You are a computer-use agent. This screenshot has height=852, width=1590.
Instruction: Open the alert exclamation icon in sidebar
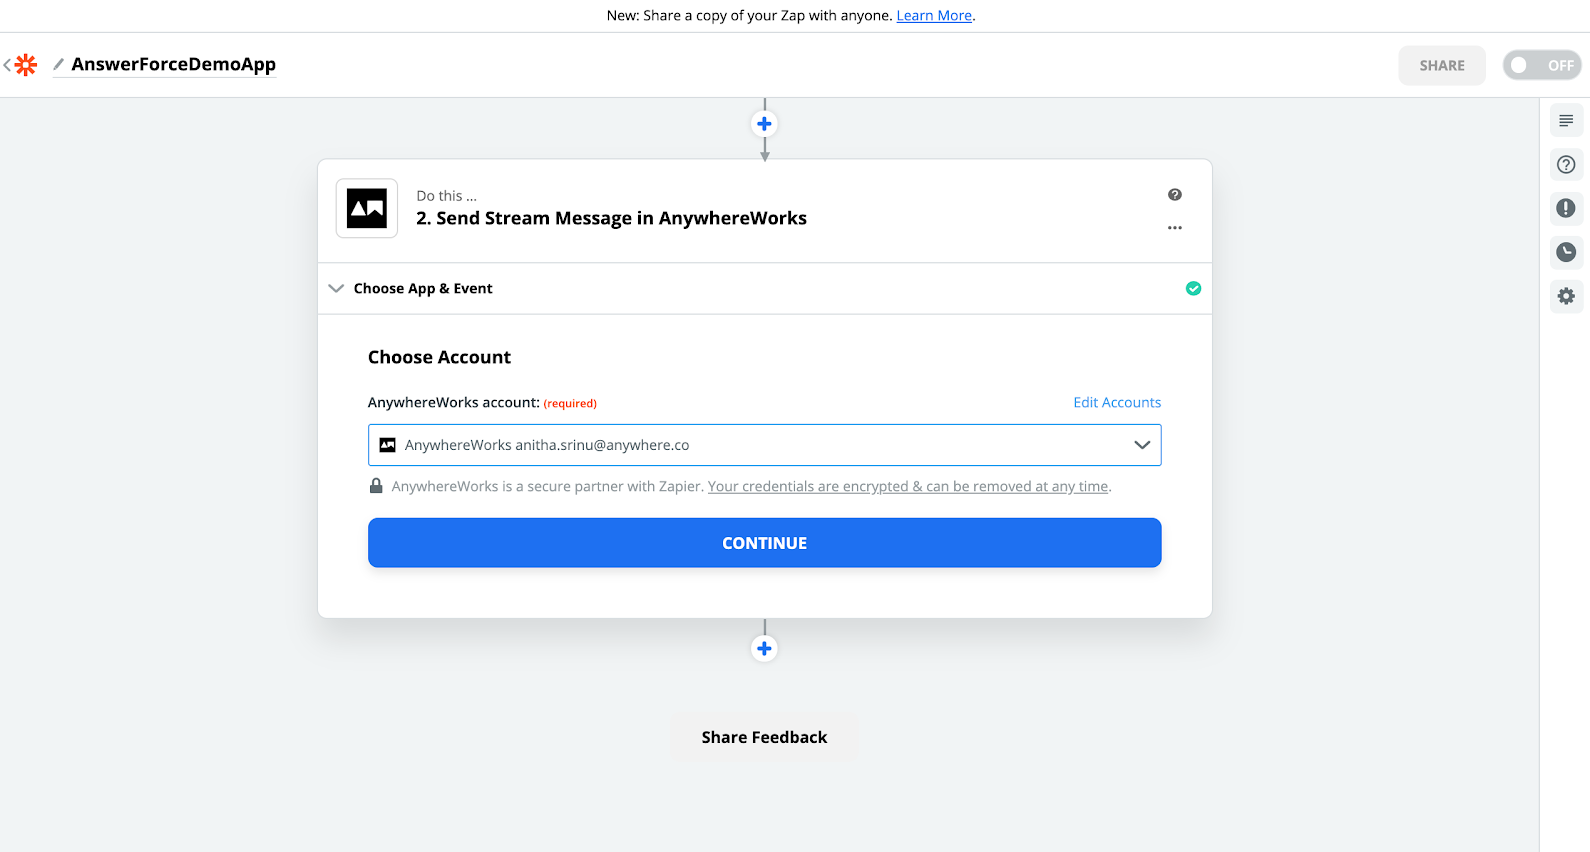click(x=1566, y=208)
